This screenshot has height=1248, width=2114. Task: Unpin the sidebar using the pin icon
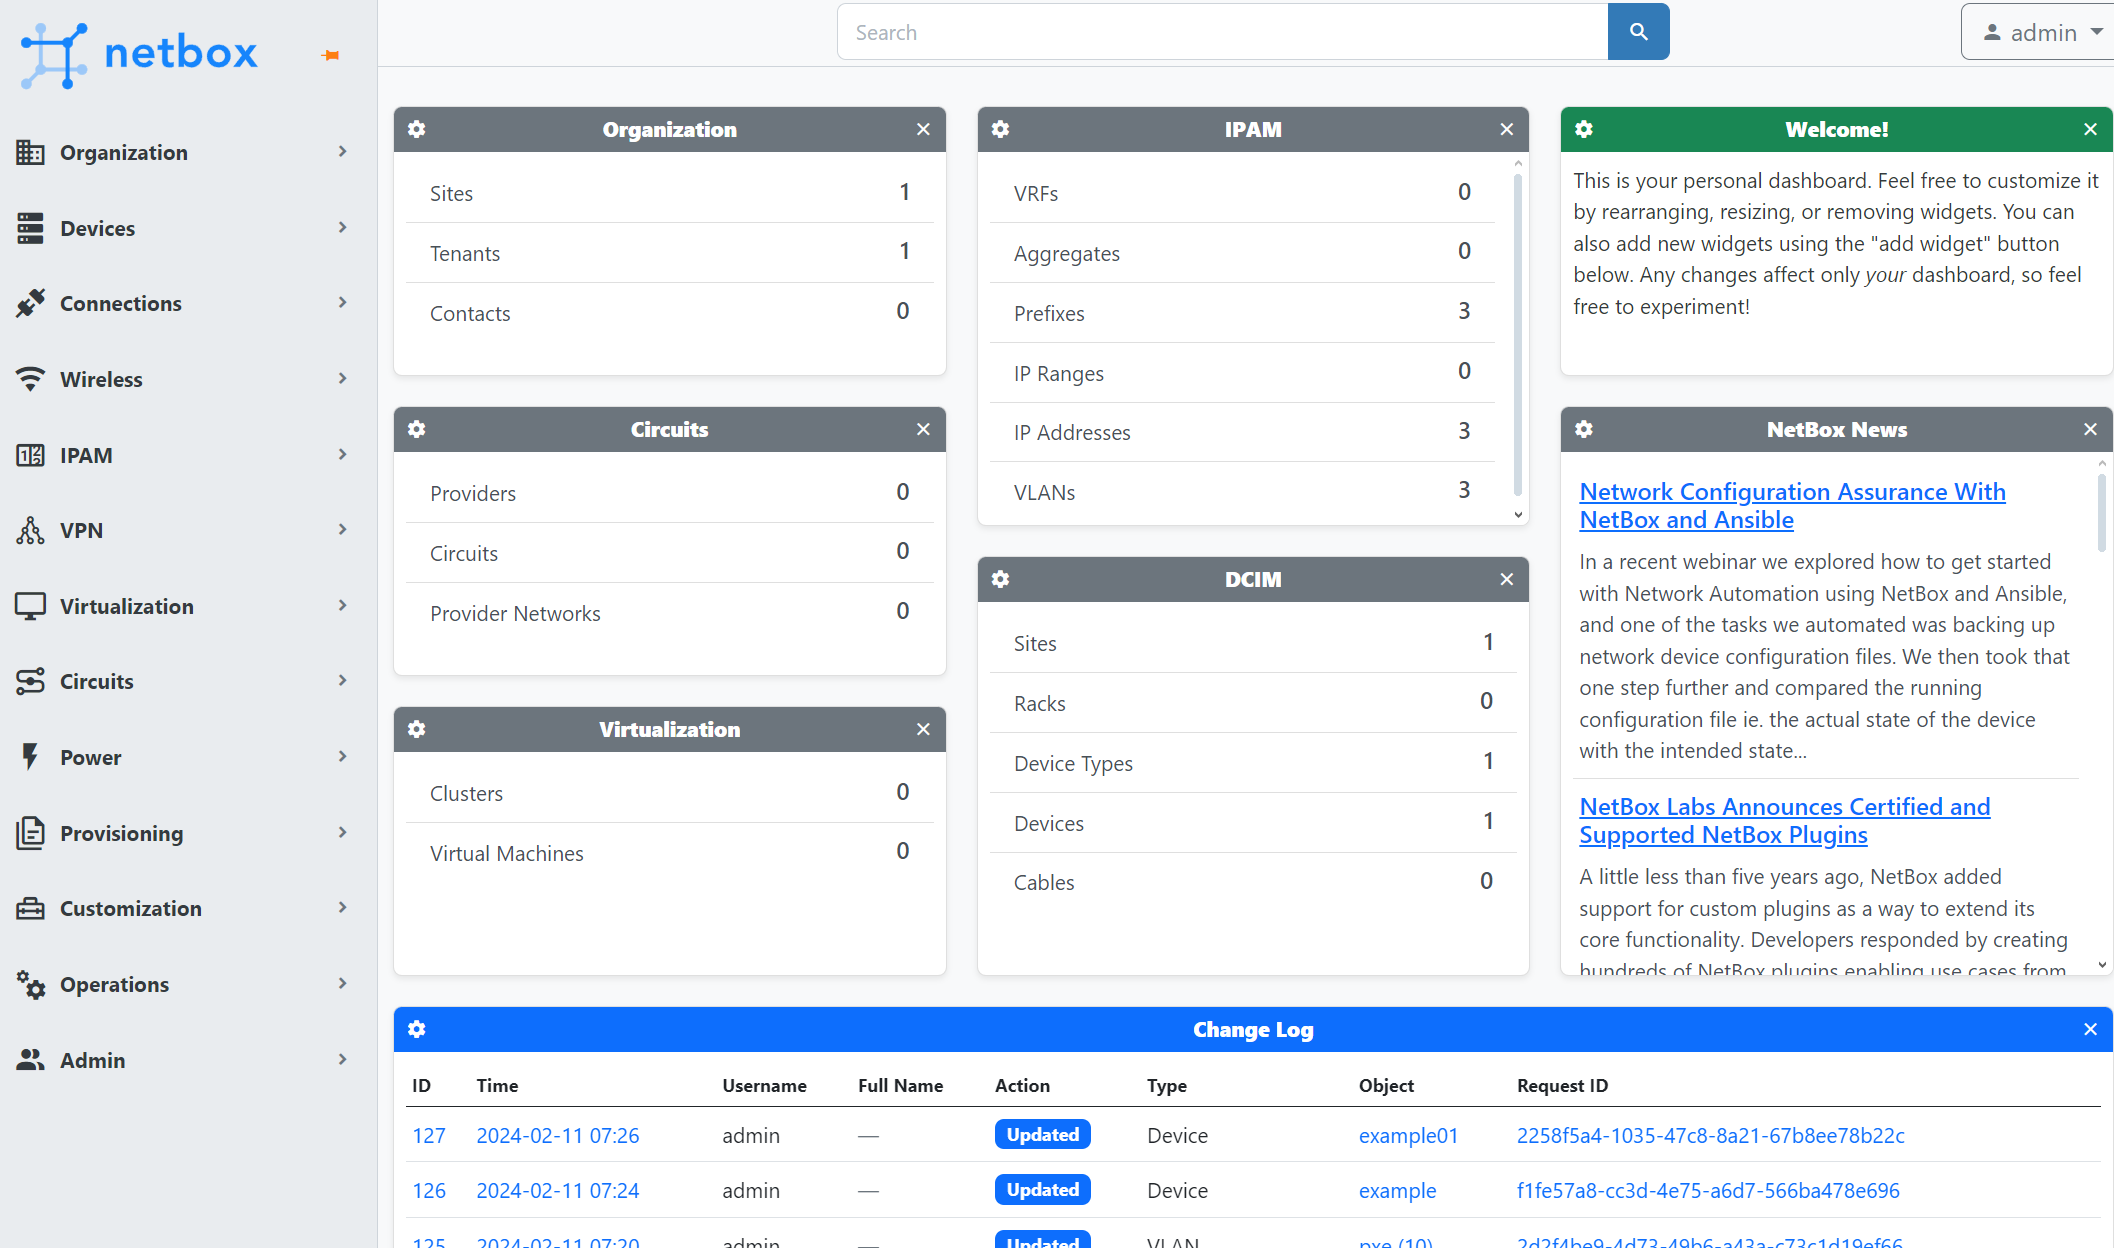point(331,55)
